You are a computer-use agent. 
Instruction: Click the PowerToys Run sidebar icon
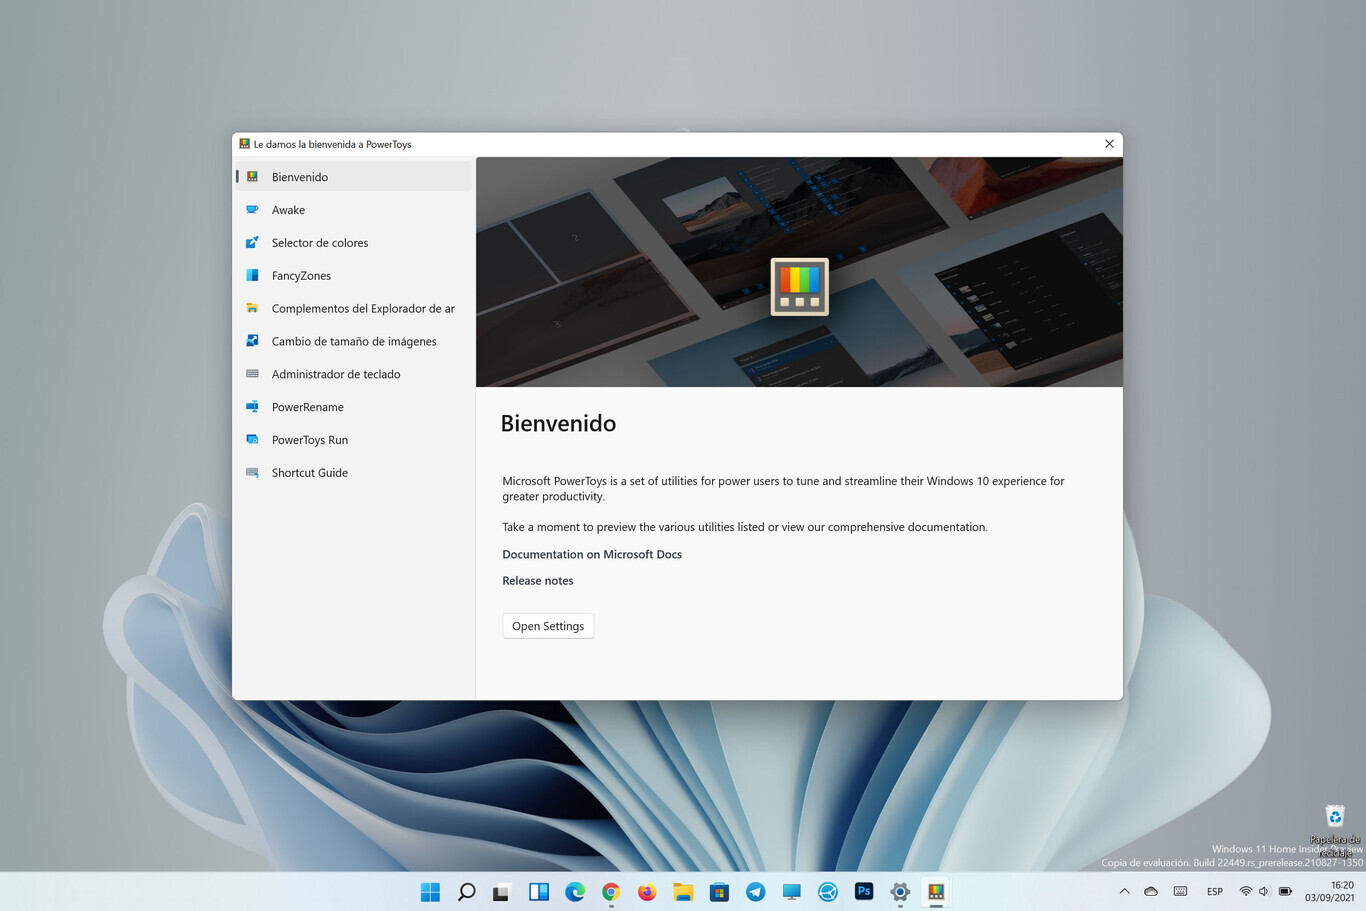click(252, 440)
